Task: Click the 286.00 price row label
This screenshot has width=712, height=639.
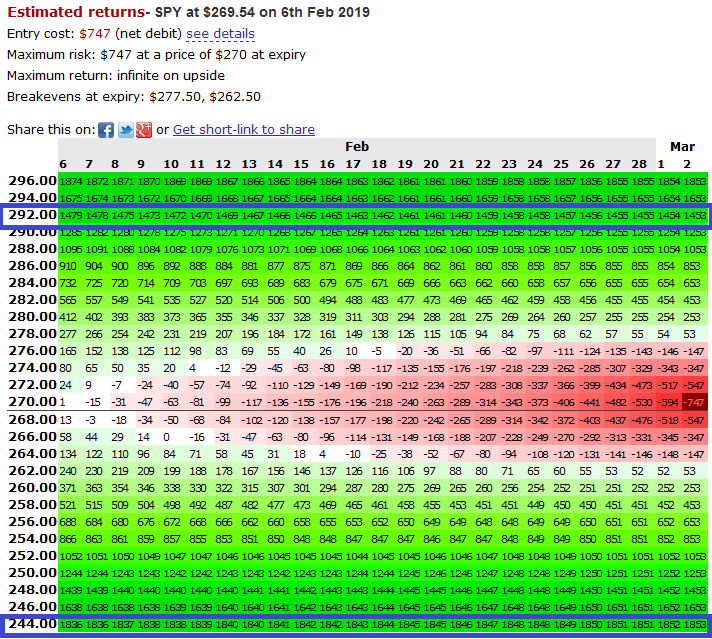Action: [x=32, y=266]
